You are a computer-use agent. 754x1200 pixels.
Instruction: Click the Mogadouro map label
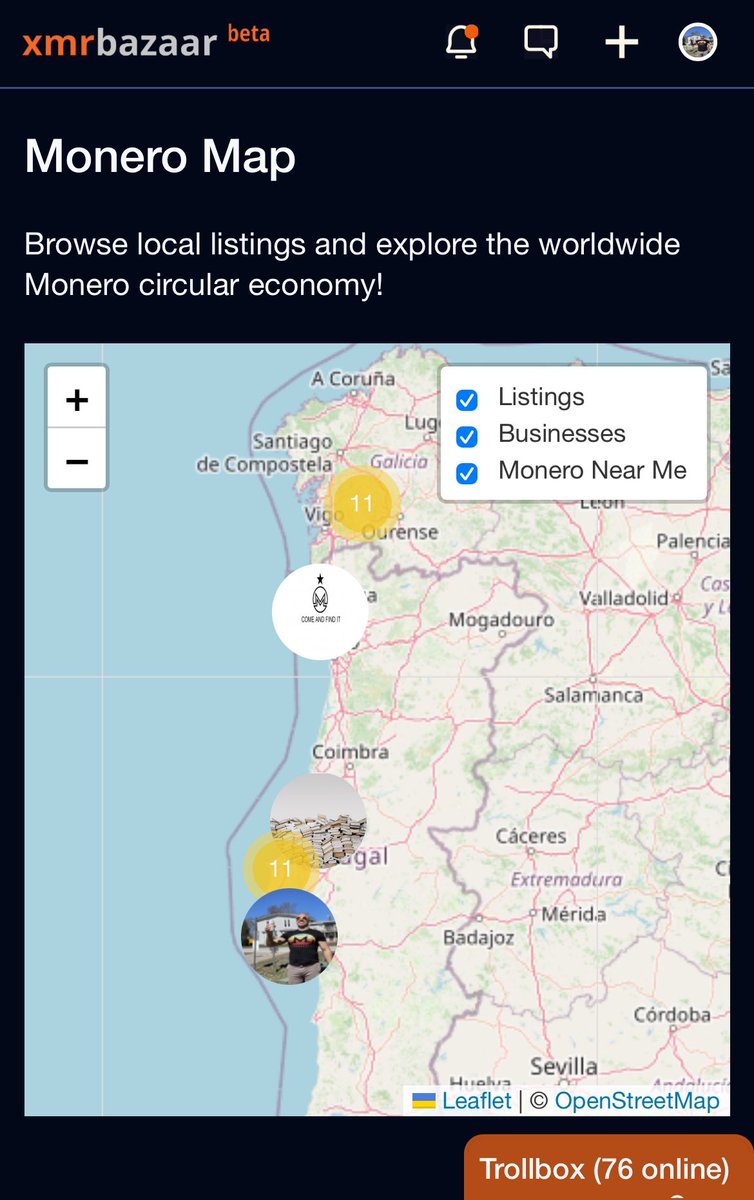click(x=501, y=620)
